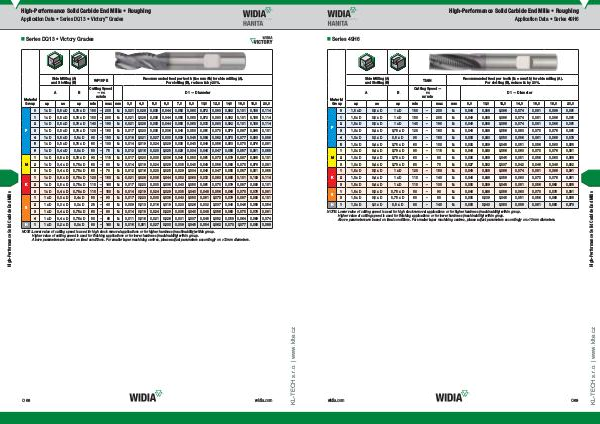Select 'Material Group' header in DQ13 table
Image resolution: width=600 pixels, height=424 pixels.
click(x=30, y=101)
